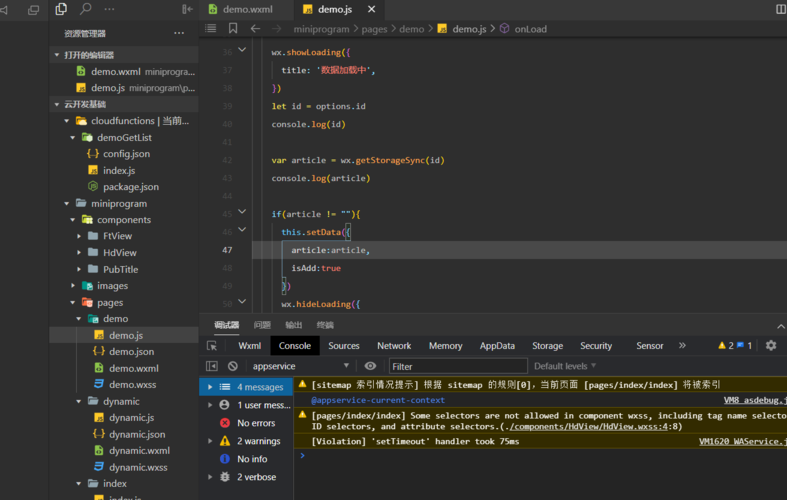The image size is (787, 500).
Task: Click the messages count flag badge
Action: 744,345
